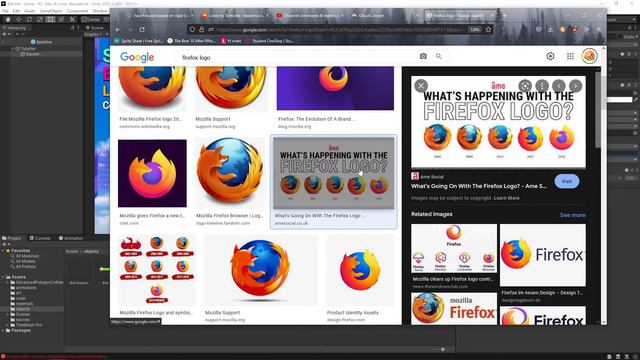
Task: Select Unity custom editor tools icon
Action: click(72, 19)
